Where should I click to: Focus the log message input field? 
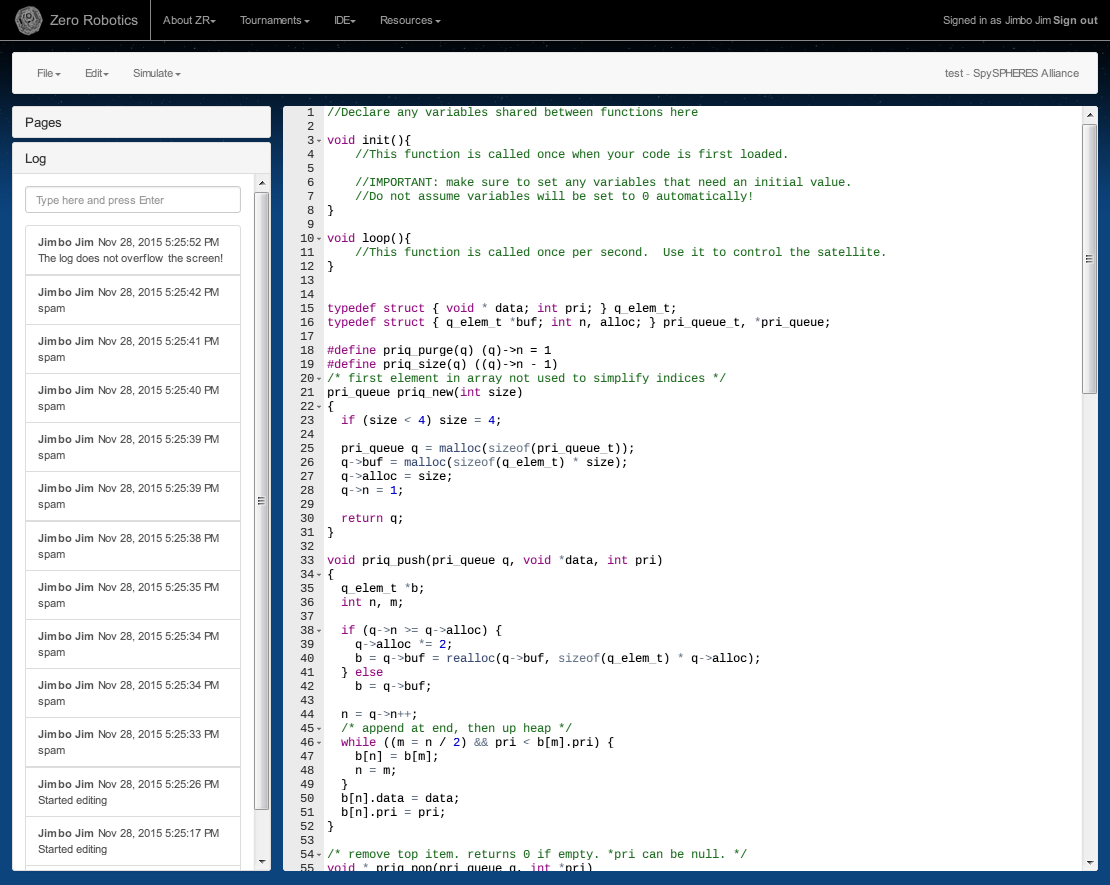(133, 200)
